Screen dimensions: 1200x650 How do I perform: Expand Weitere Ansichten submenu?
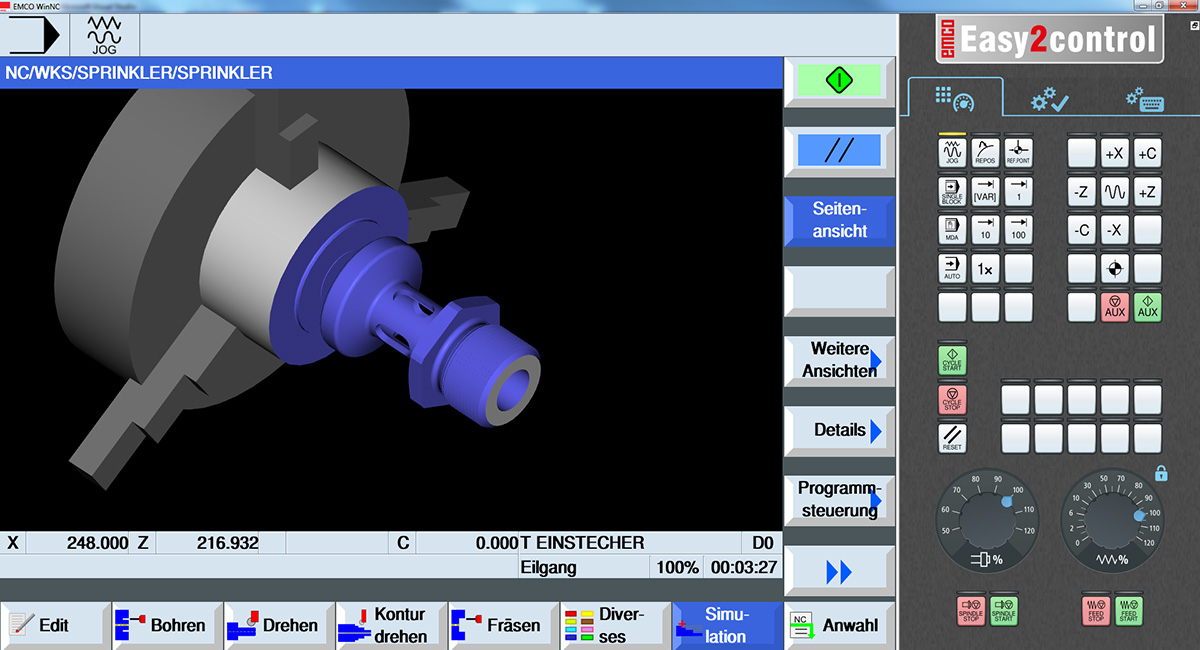tap(839, 360)
